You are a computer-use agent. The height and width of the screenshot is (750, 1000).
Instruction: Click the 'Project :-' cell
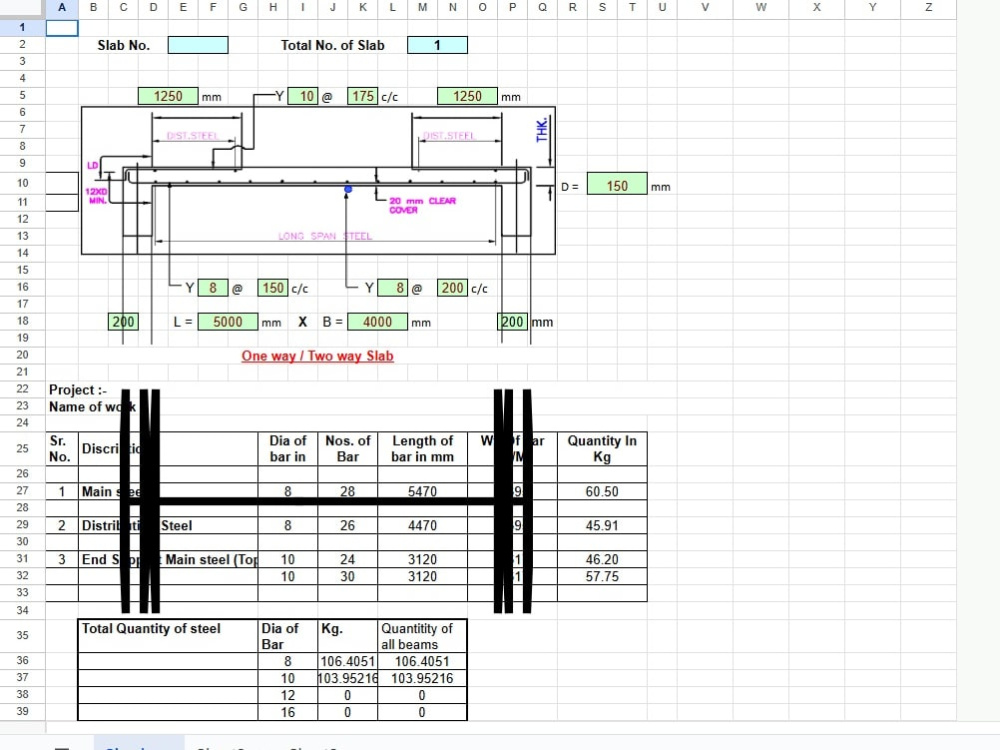point(78,390)
